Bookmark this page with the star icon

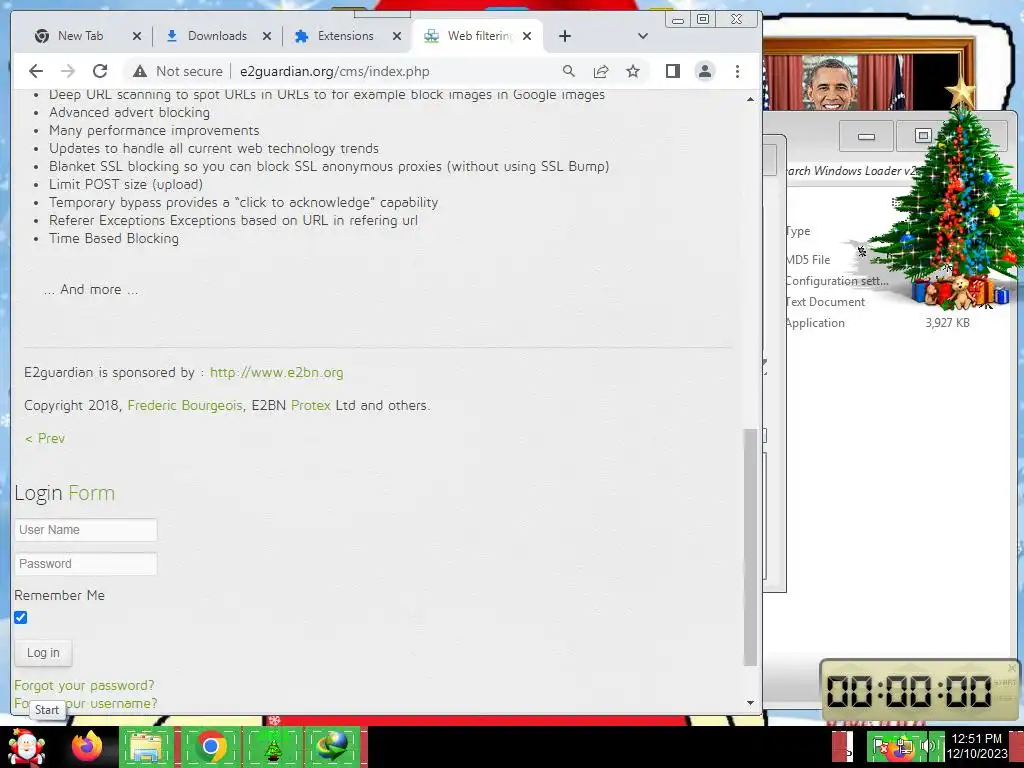[633, 71]
